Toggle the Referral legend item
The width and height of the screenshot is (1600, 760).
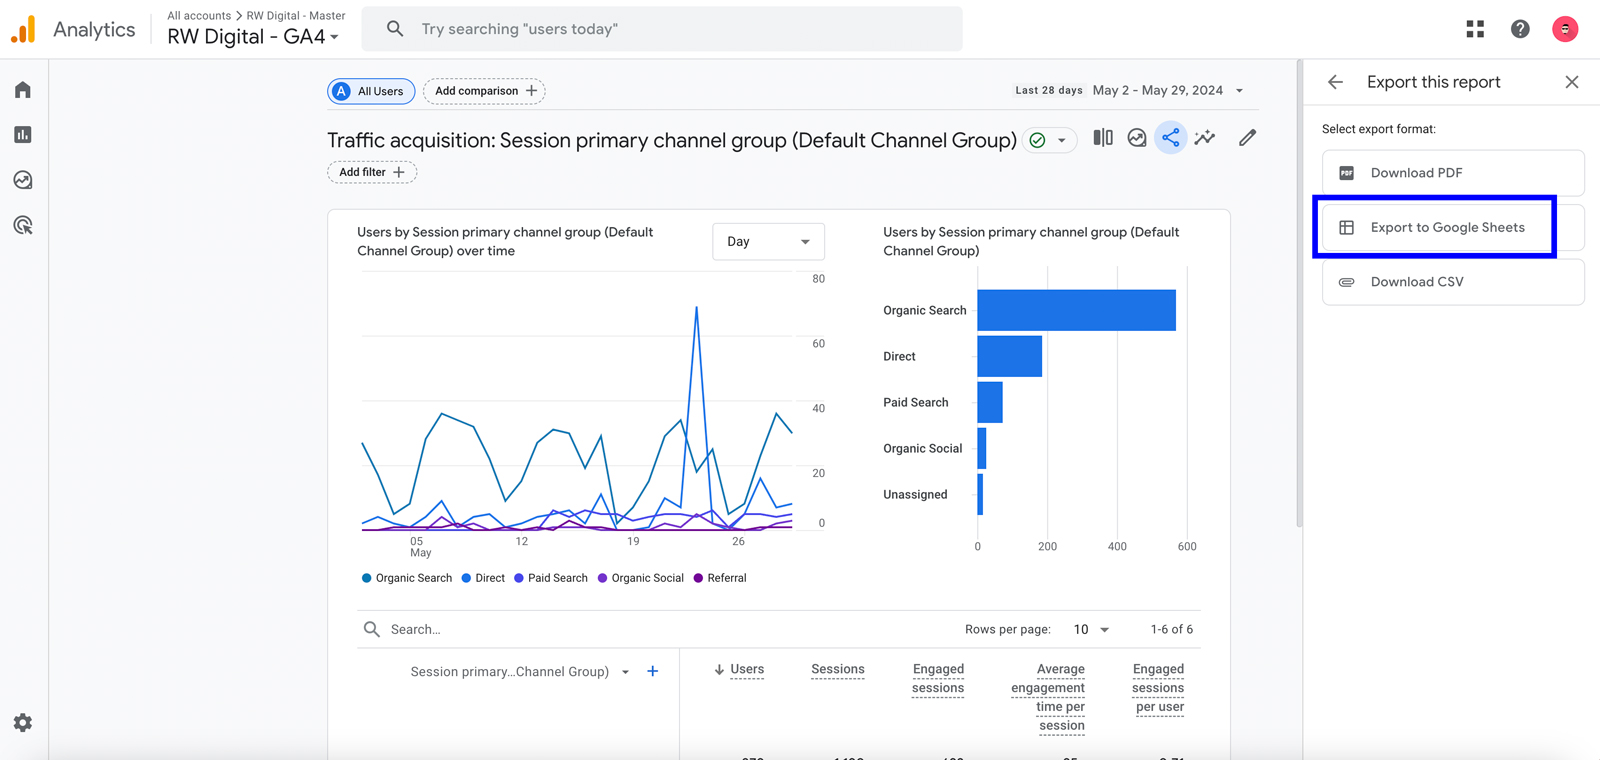(x=720, y=578)
